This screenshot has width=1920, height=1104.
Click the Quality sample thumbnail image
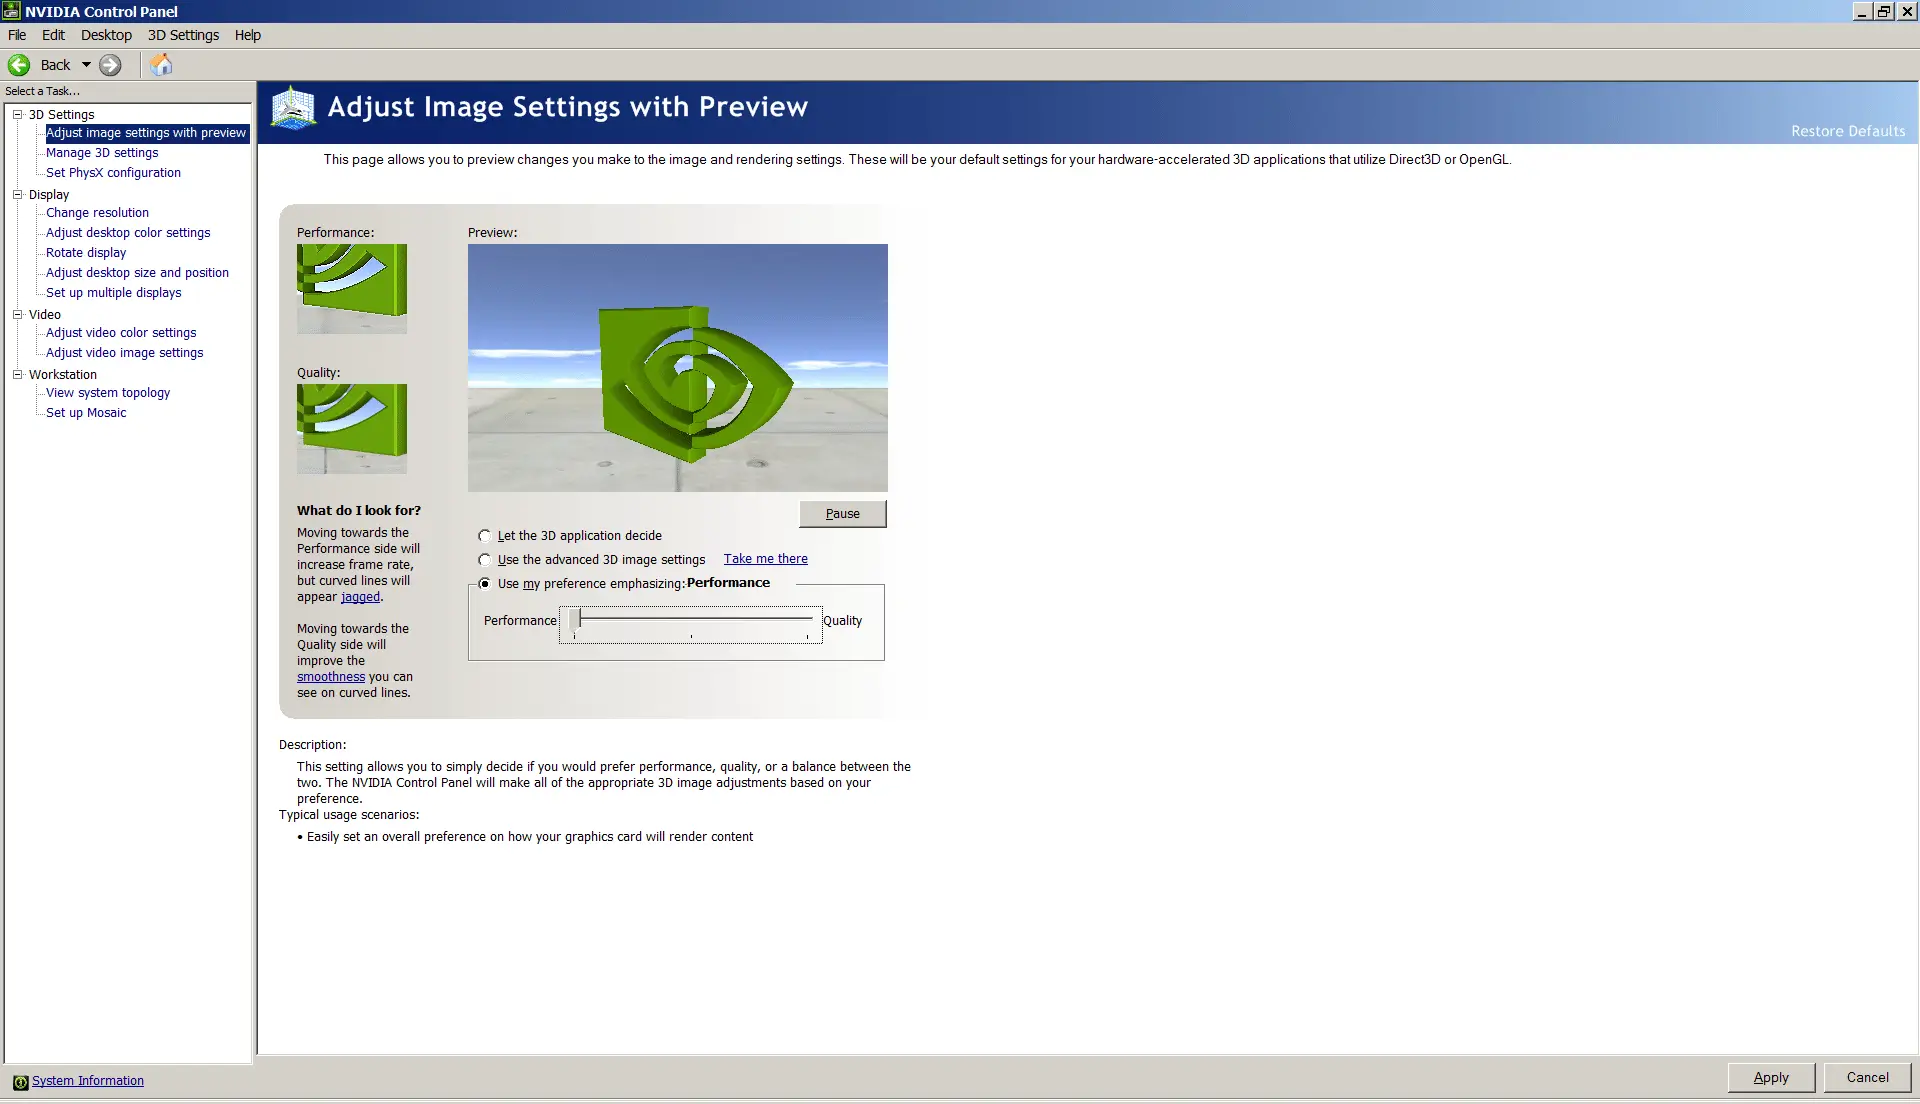351,429
